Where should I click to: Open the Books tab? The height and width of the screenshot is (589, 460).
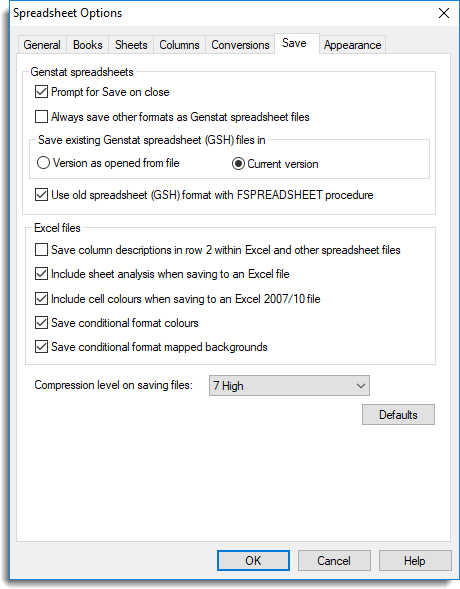[87, 45]
